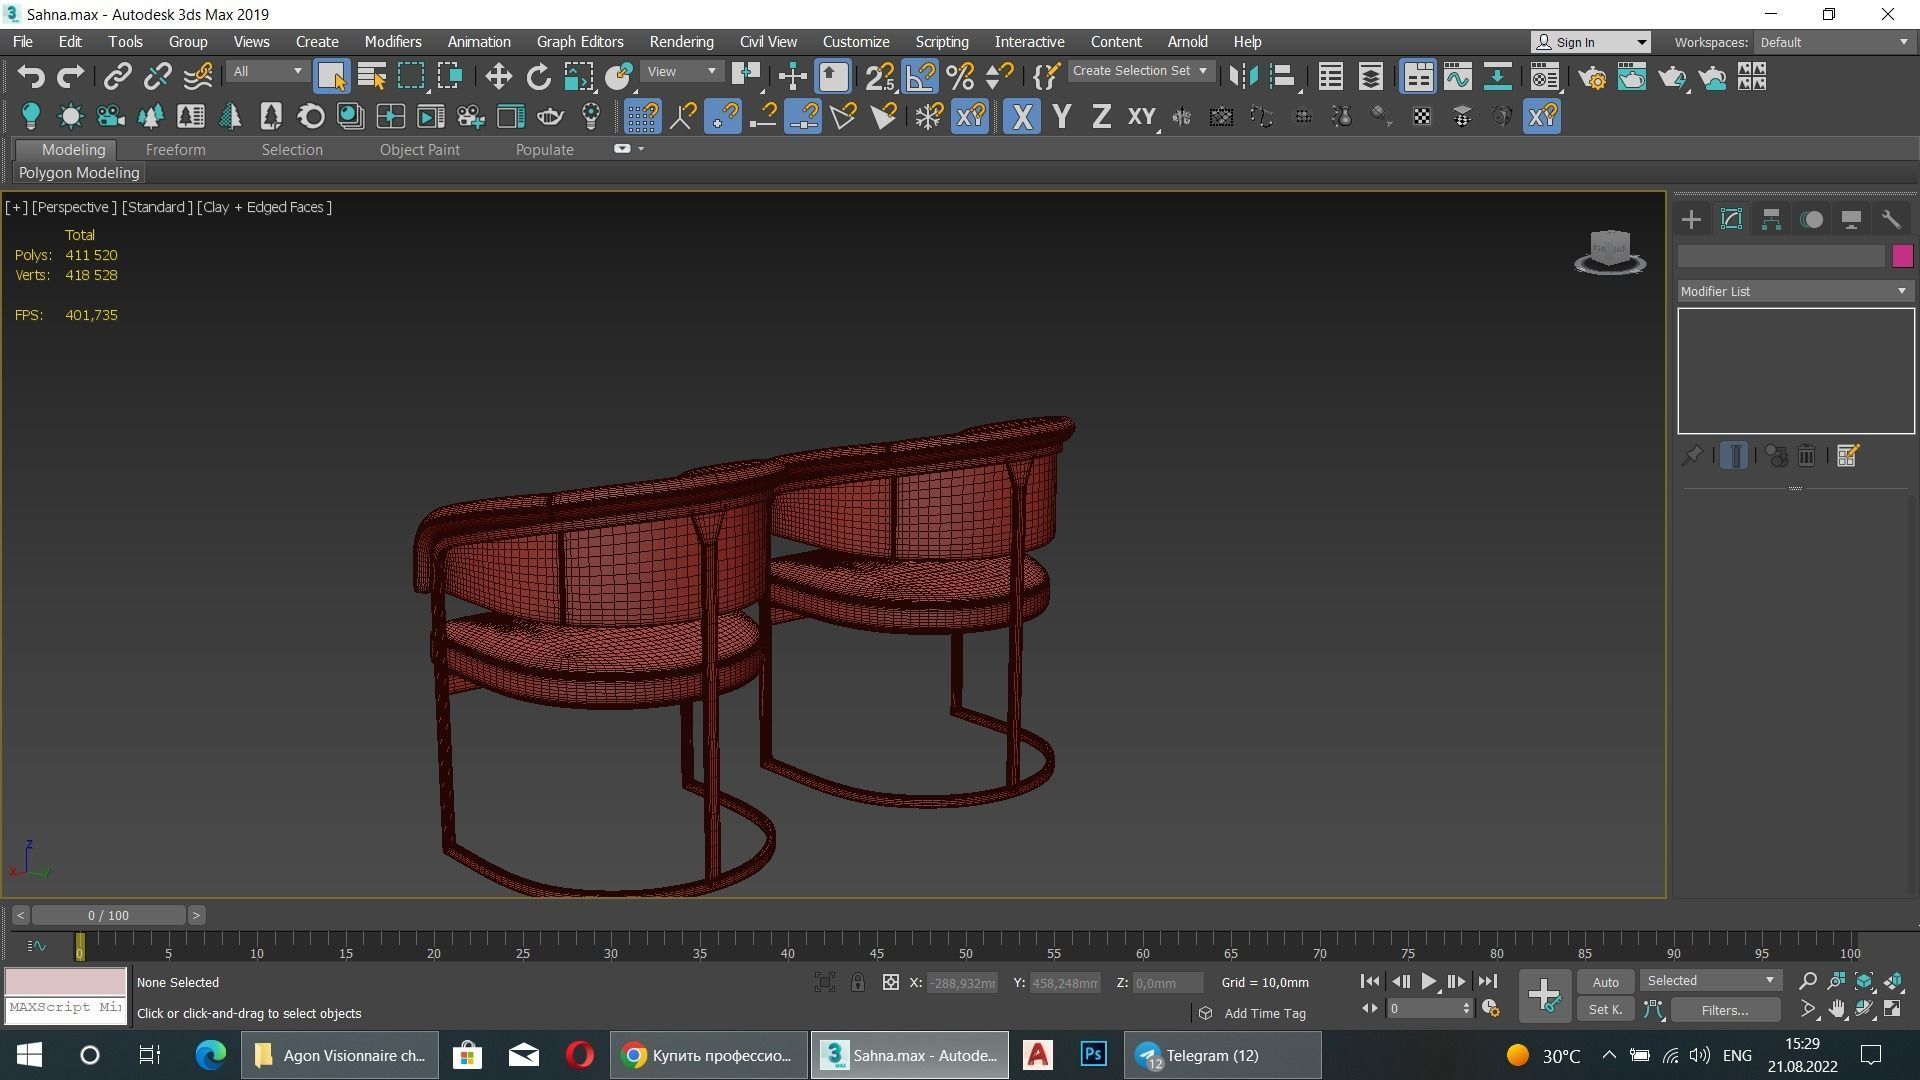Open the View reference coordinate dropdown
The width and height of the screenshot is (1920, 1080).
(x=683, y=72)
